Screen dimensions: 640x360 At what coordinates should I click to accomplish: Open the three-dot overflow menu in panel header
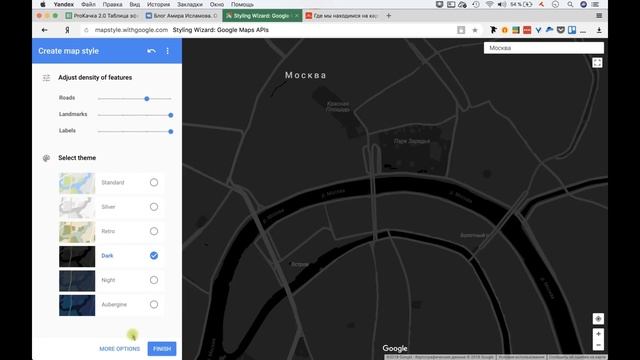click(167, 51)
